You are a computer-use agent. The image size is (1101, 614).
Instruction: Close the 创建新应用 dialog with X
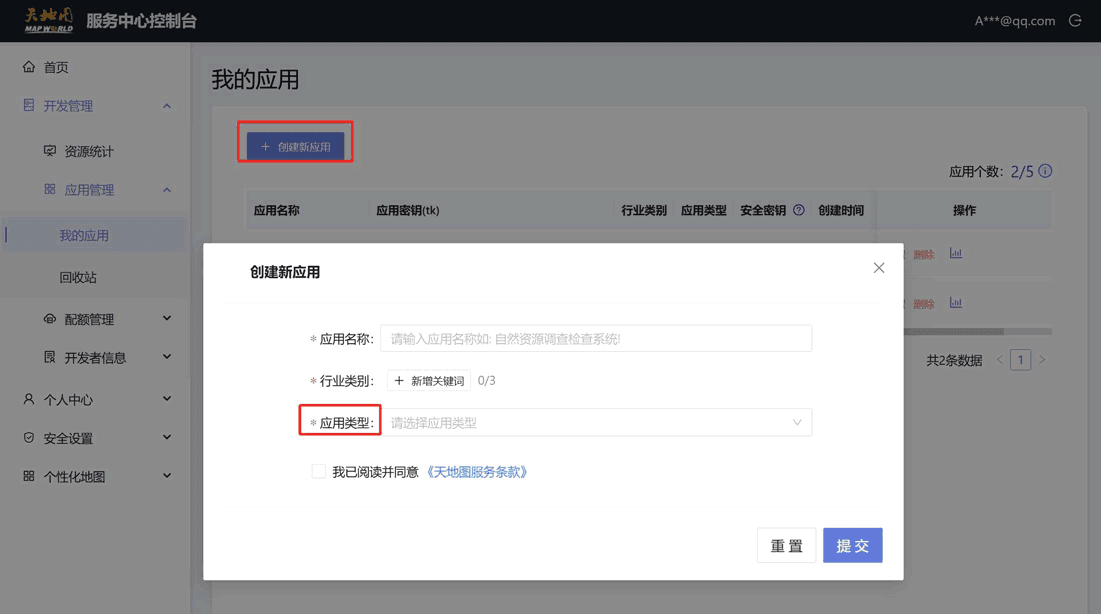tap(879, 268)
